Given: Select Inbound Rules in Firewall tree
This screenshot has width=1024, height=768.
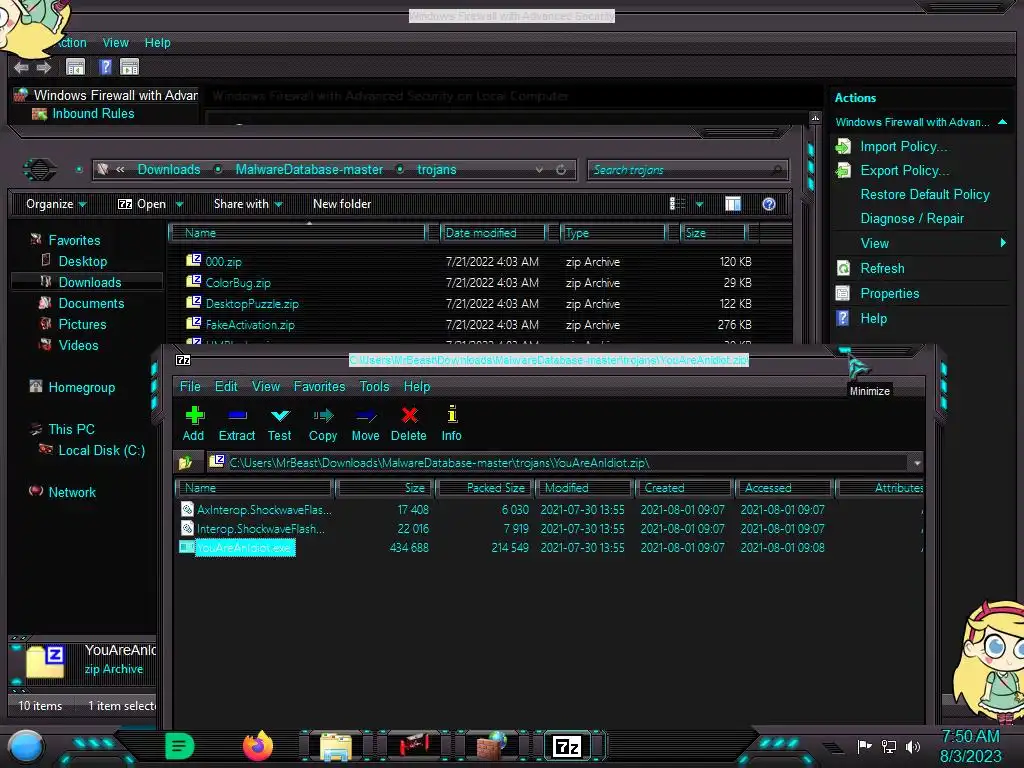Looking at the screenshot, I should (x=93, y=114).
